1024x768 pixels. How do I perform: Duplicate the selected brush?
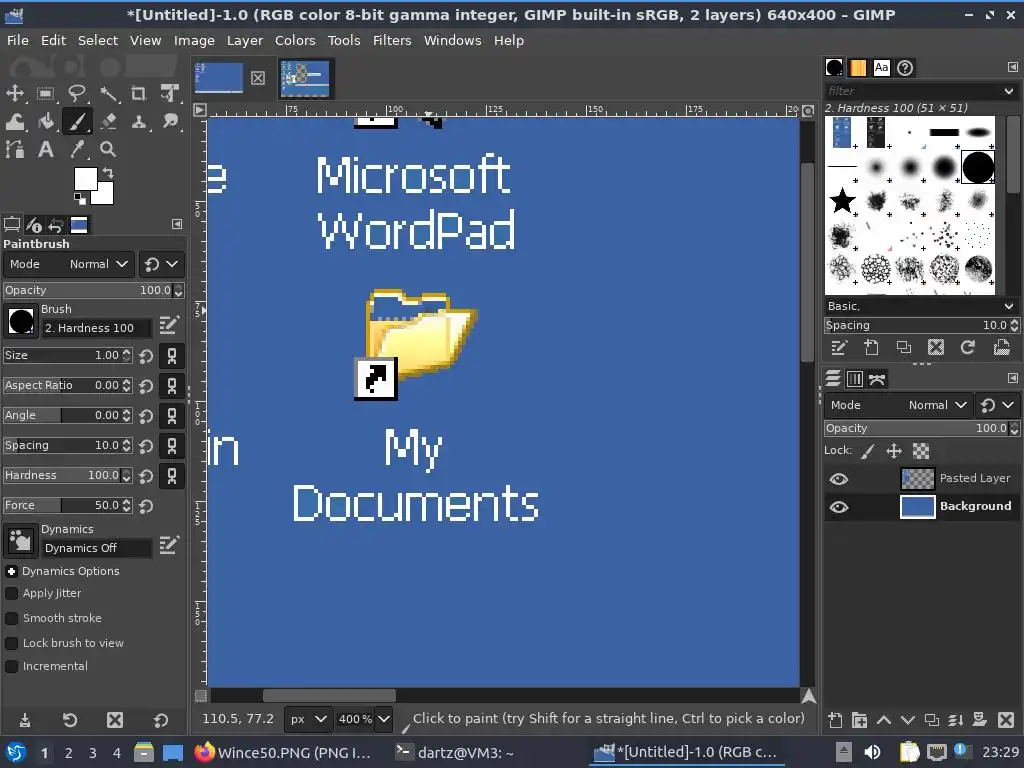click(903, 347)
